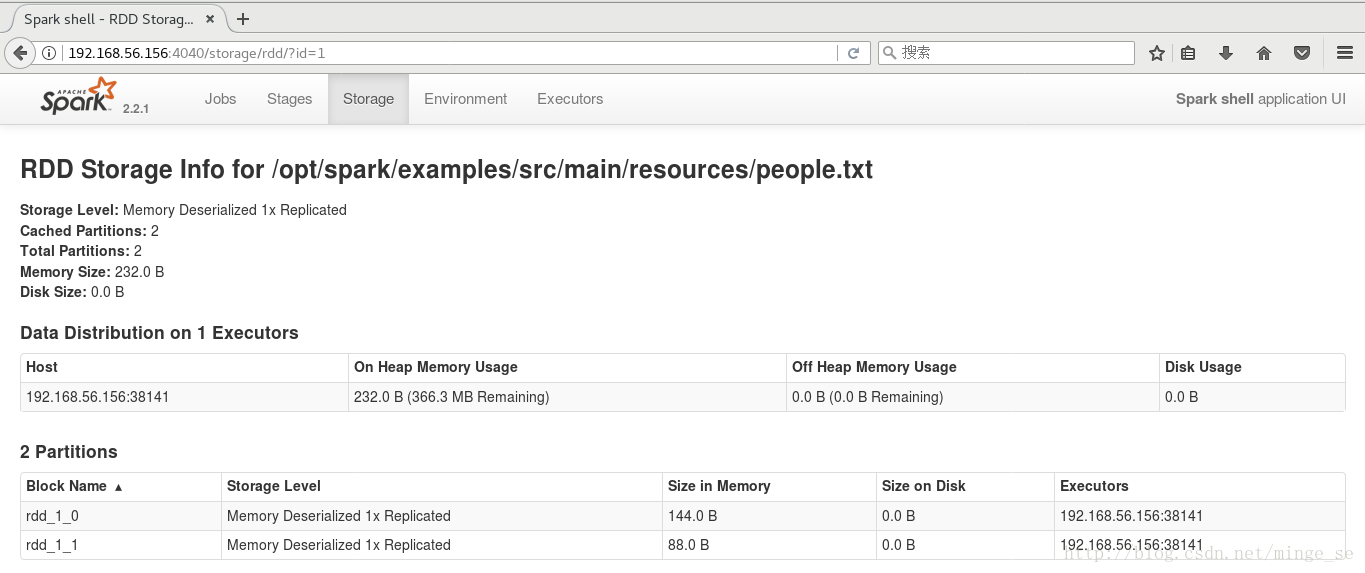Switch to the Stages tab

tap(289, 99)
